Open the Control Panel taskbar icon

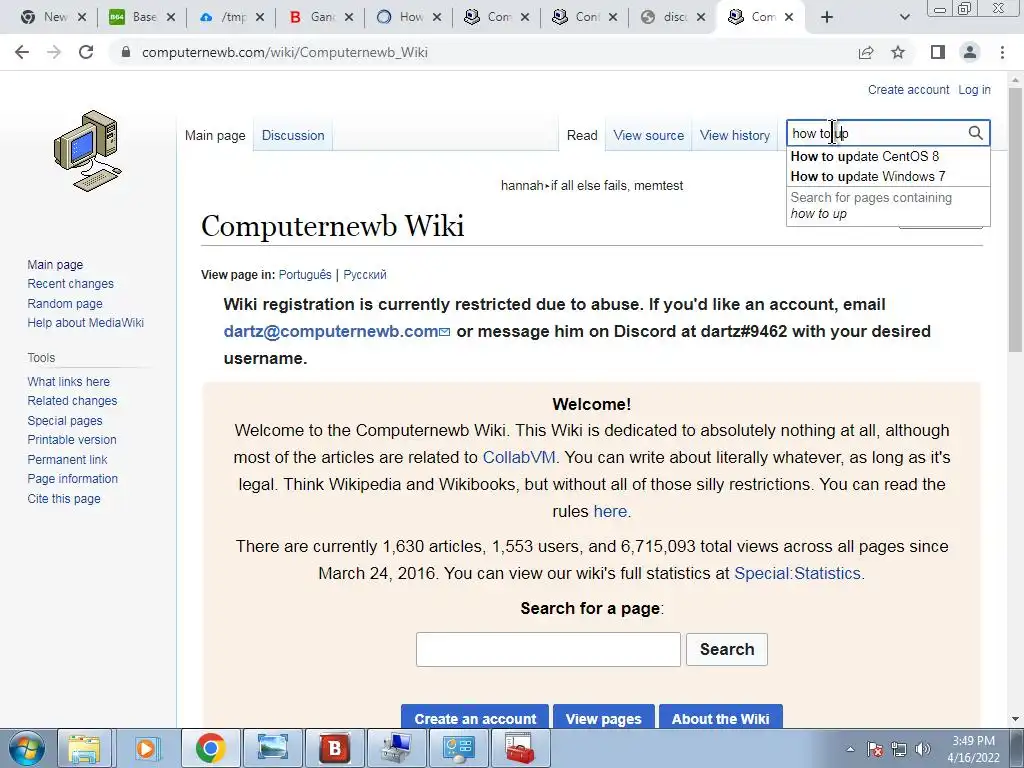tap(458, 748)
